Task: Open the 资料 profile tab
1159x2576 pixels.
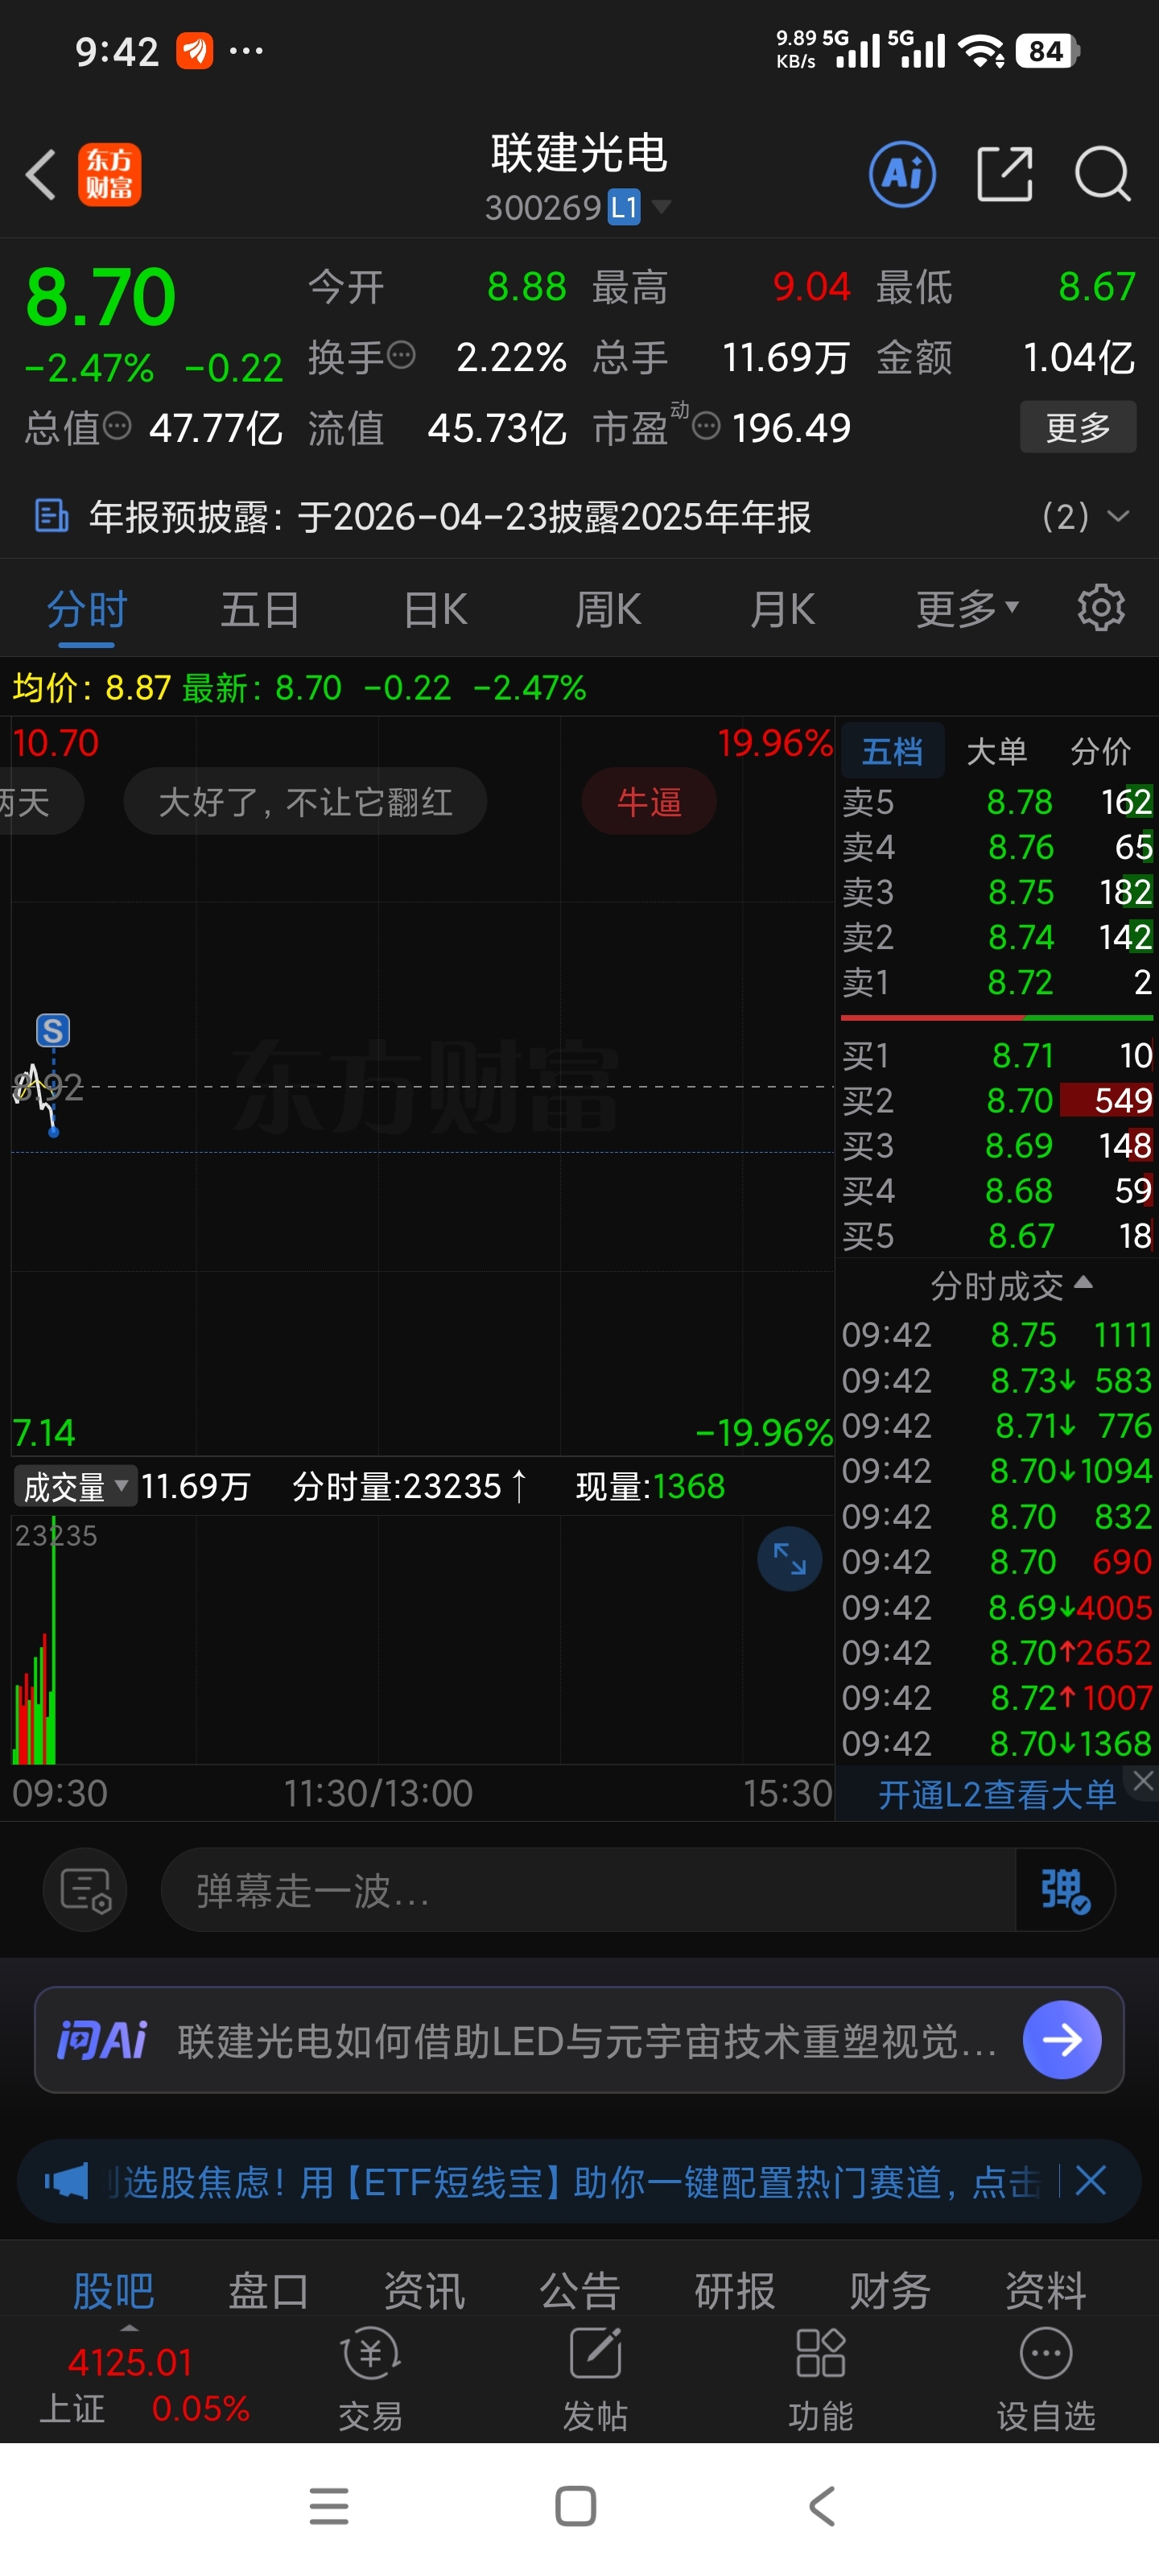Action: [1046, 2290]
